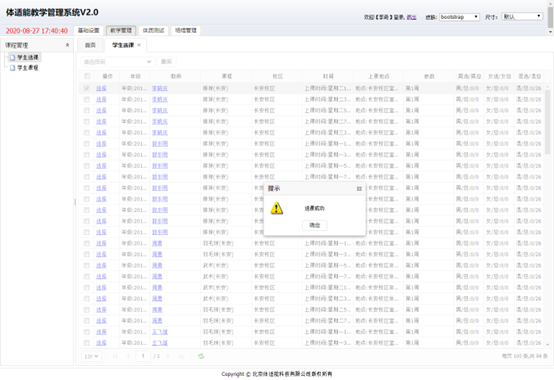Viewport: 554px width, 380px height.
Task: Close the 学生选课 tab with its x
Action: [x=139, y=45]
